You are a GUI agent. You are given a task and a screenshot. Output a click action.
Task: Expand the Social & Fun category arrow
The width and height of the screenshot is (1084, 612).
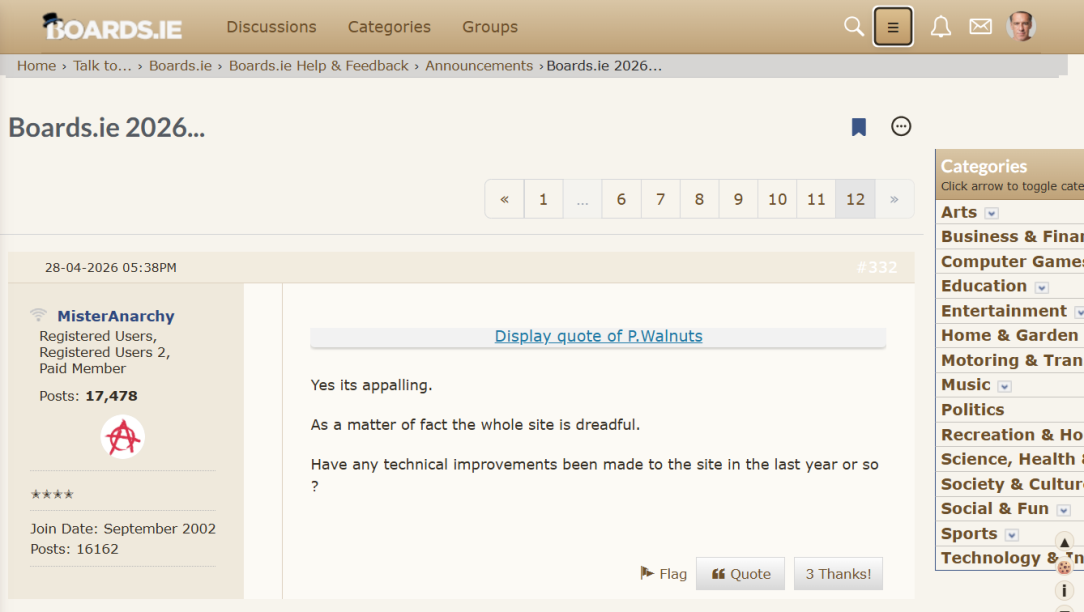tap(1063, 510)
